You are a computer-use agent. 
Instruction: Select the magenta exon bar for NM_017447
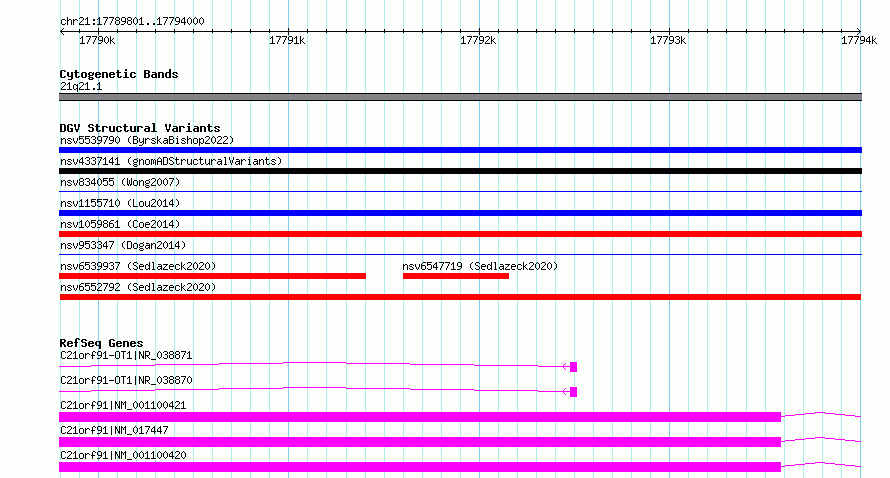pos(420,442)
